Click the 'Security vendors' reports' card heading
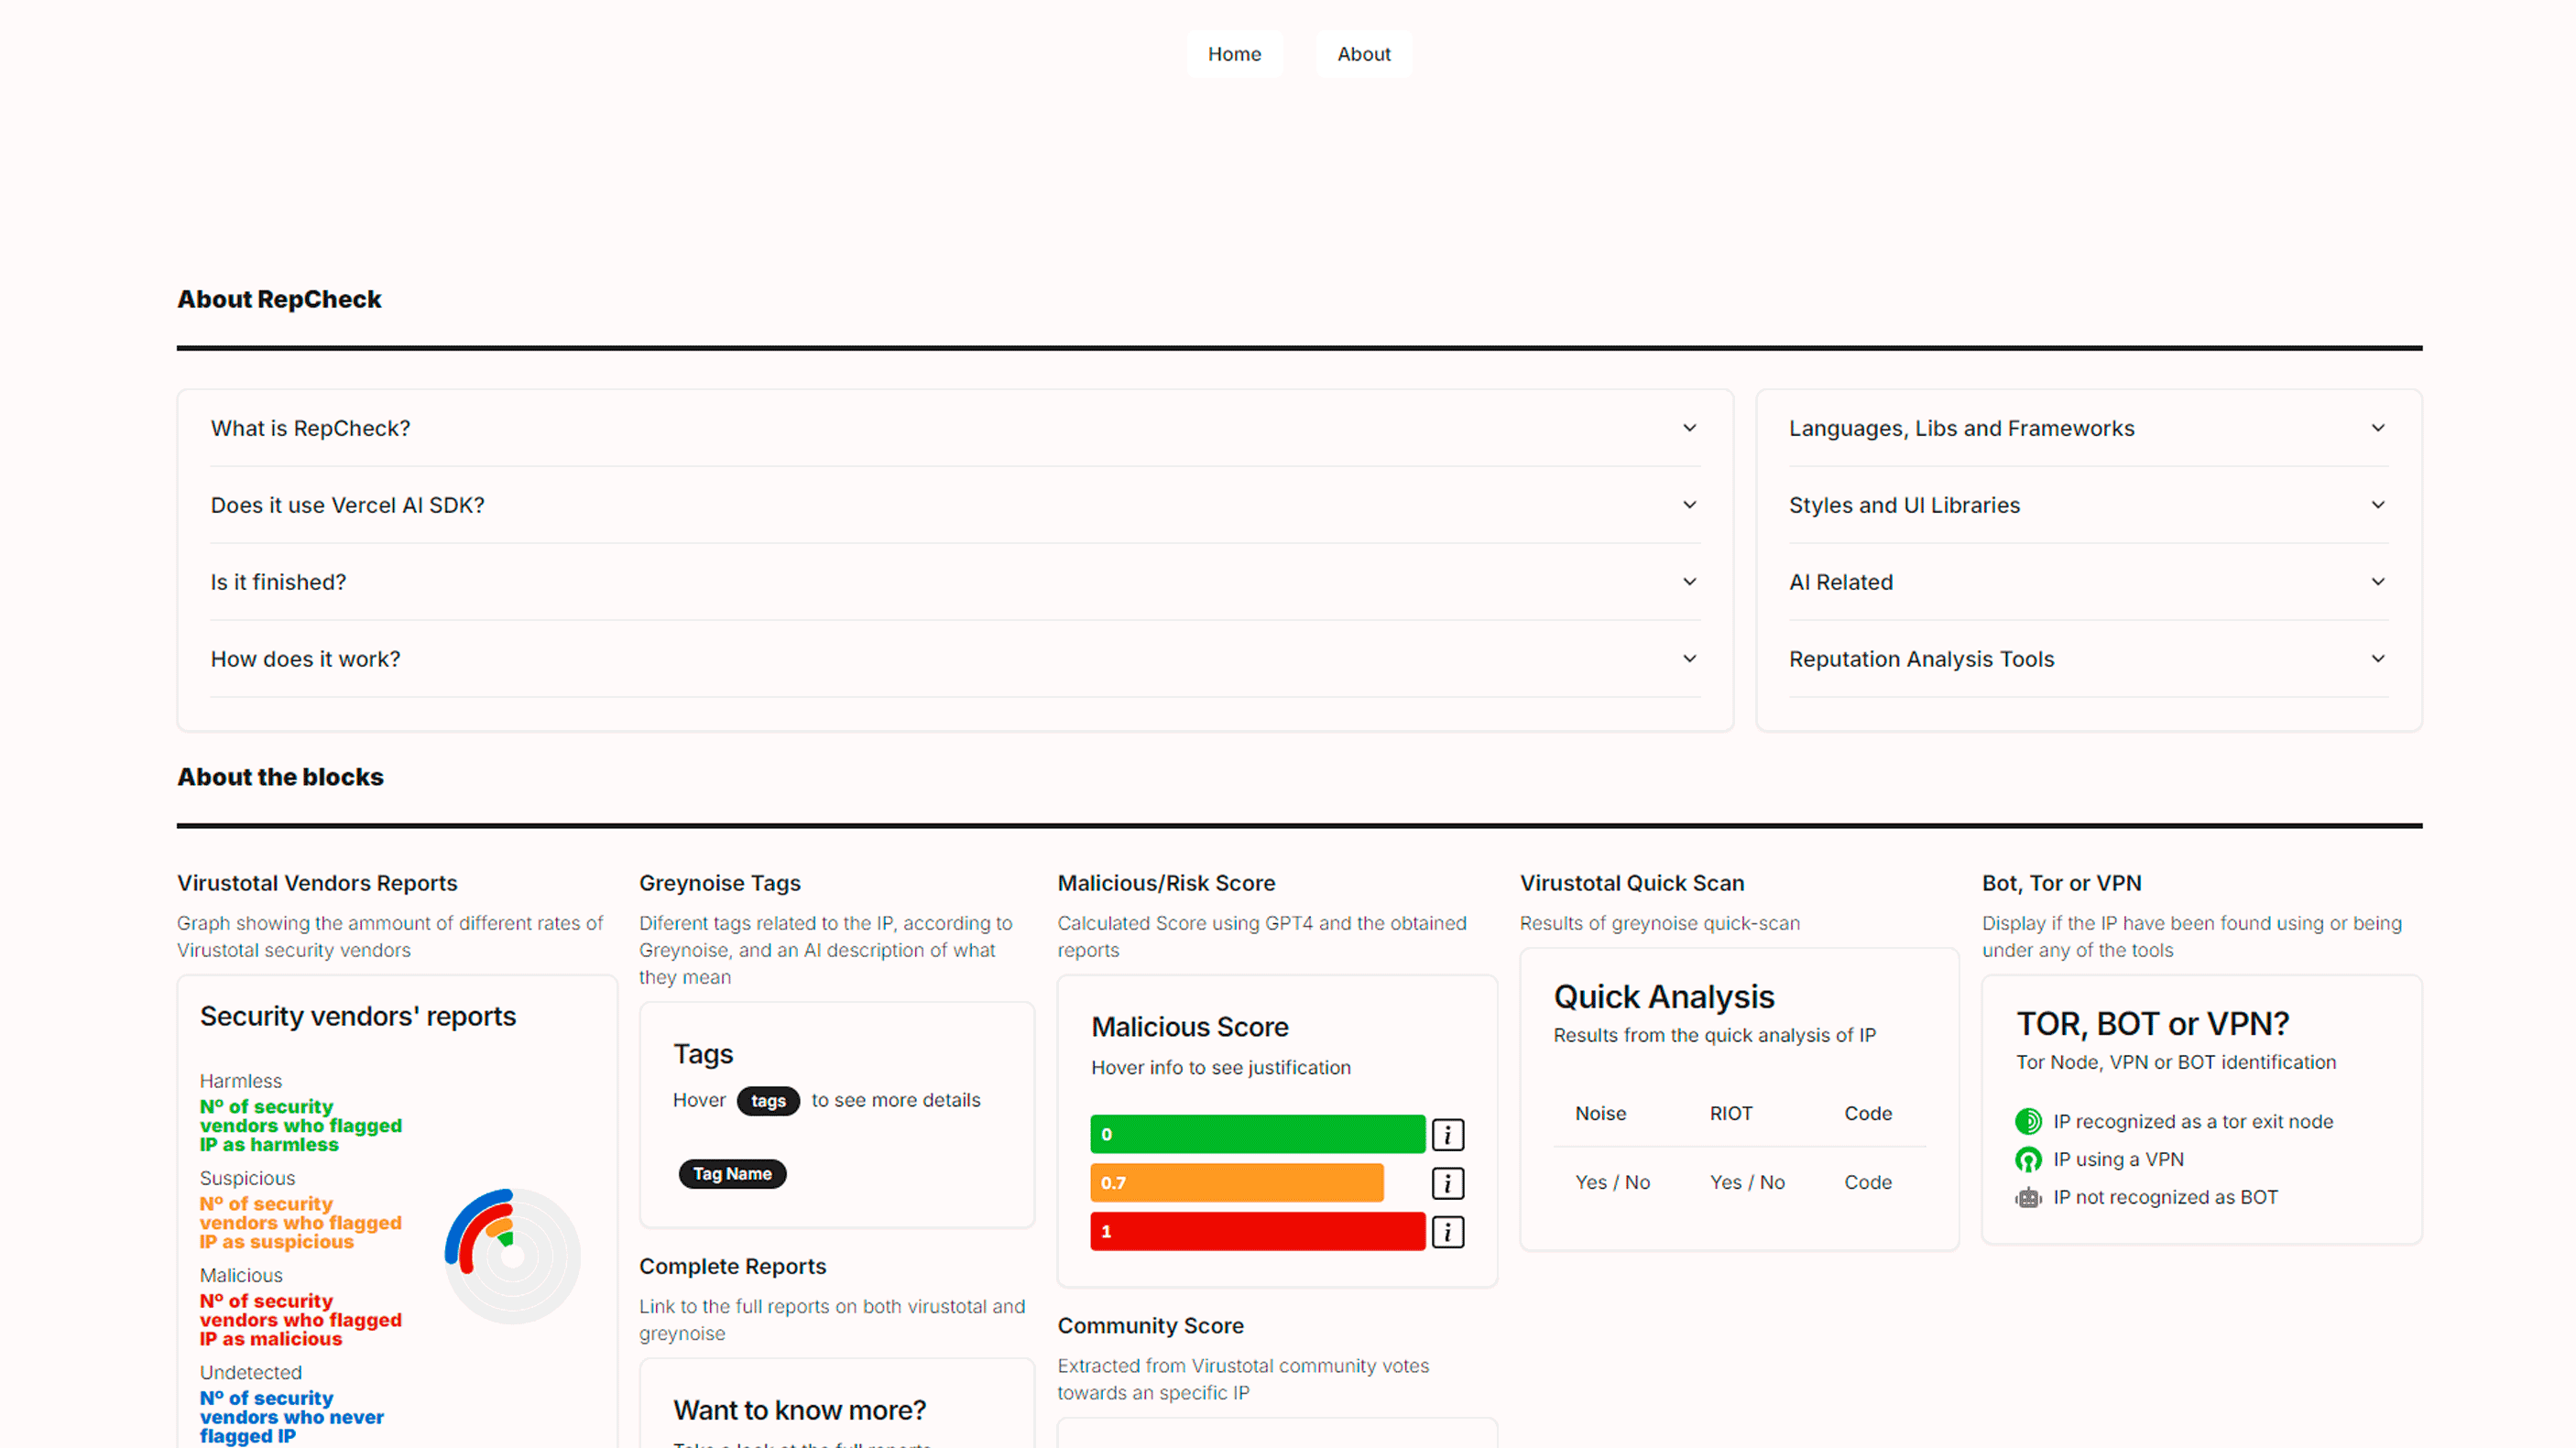This screenshot has width=2576, height=1448. (x=357, y=1016)
